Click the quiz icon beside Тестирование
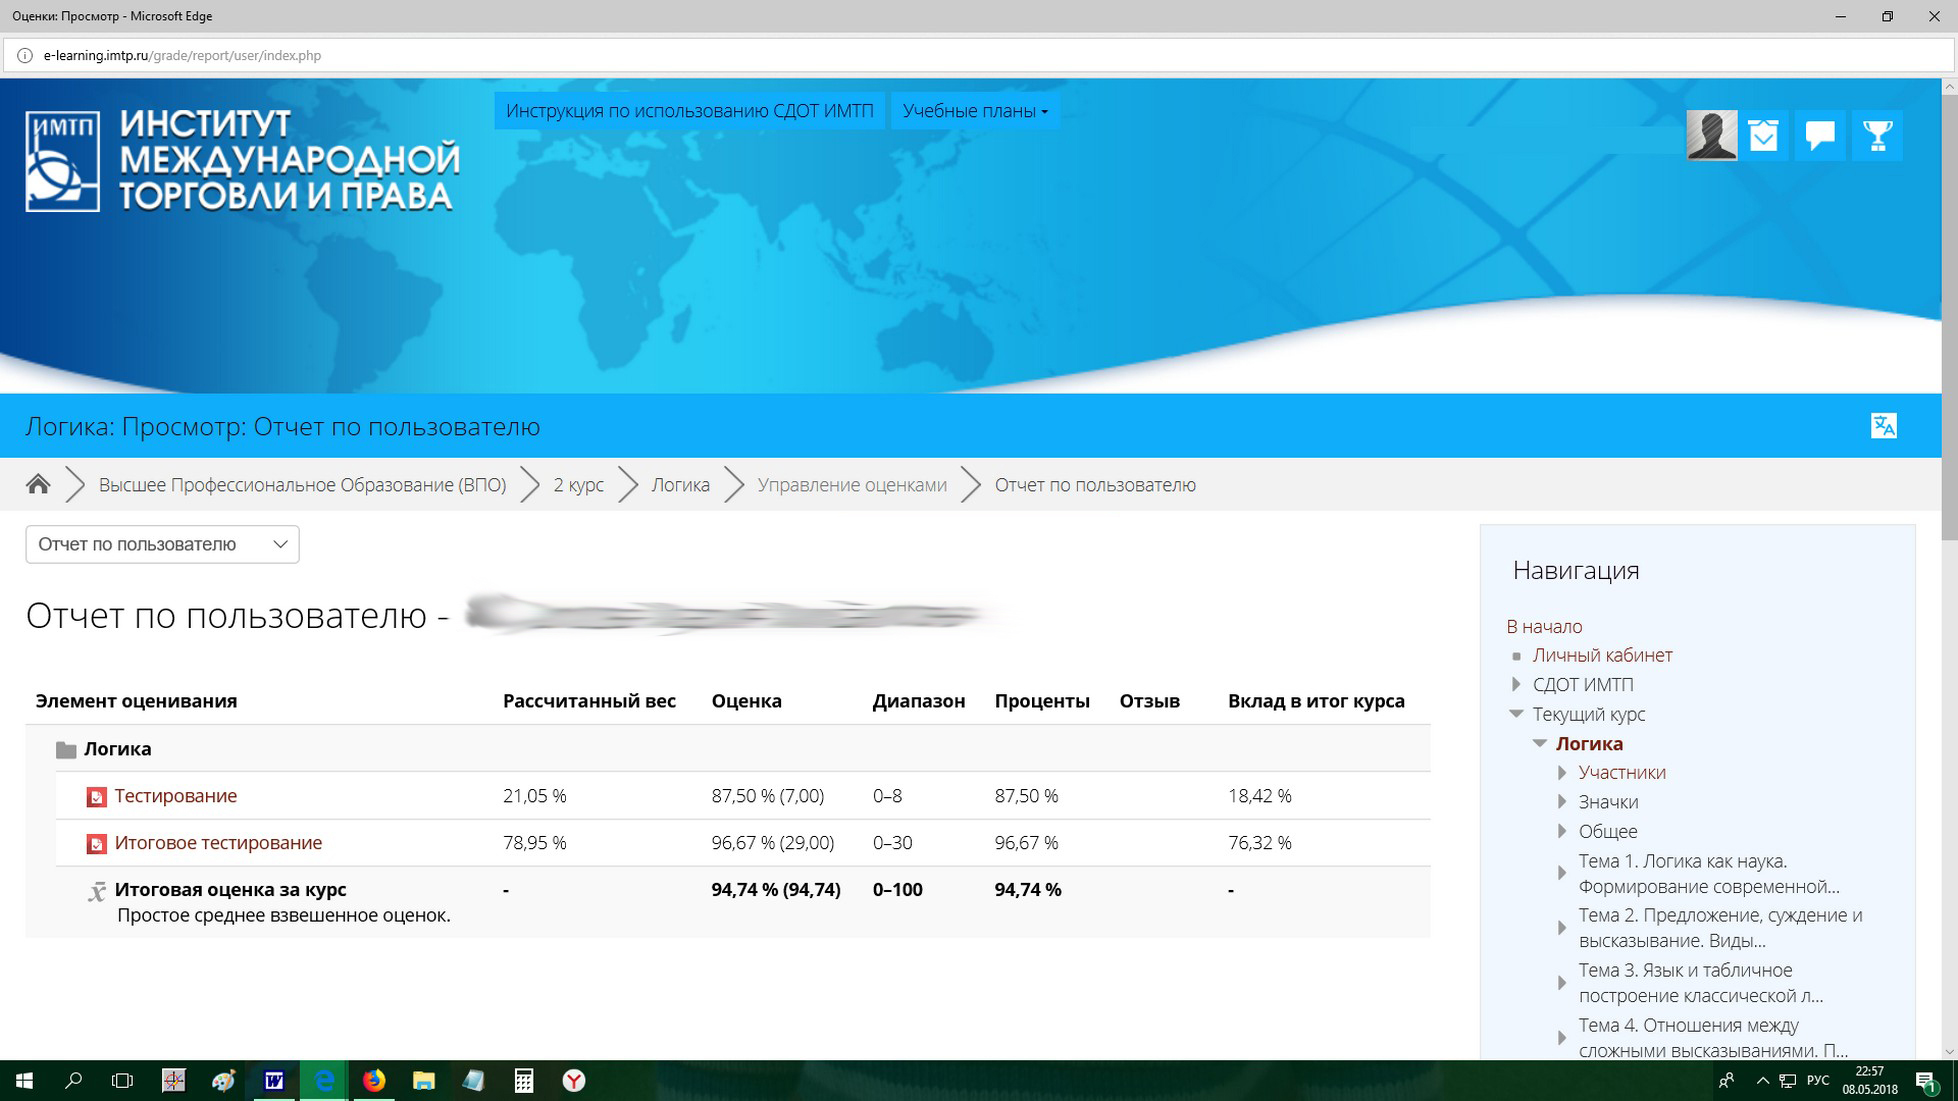This screenshot has width=1958, height=1101. point(96,797)
